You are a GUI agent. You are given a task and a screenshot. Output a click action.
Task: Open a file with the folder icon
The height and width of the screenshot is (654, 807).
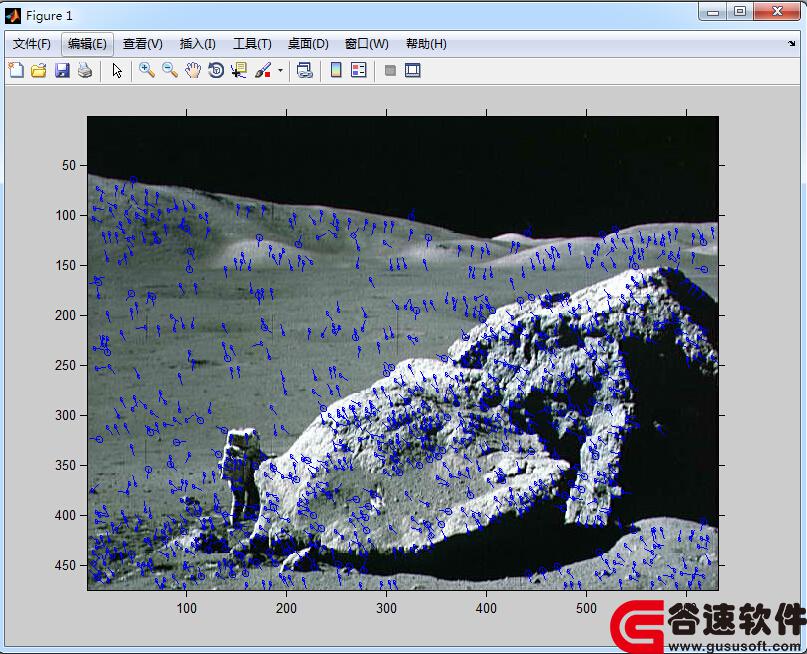(39, 70)
